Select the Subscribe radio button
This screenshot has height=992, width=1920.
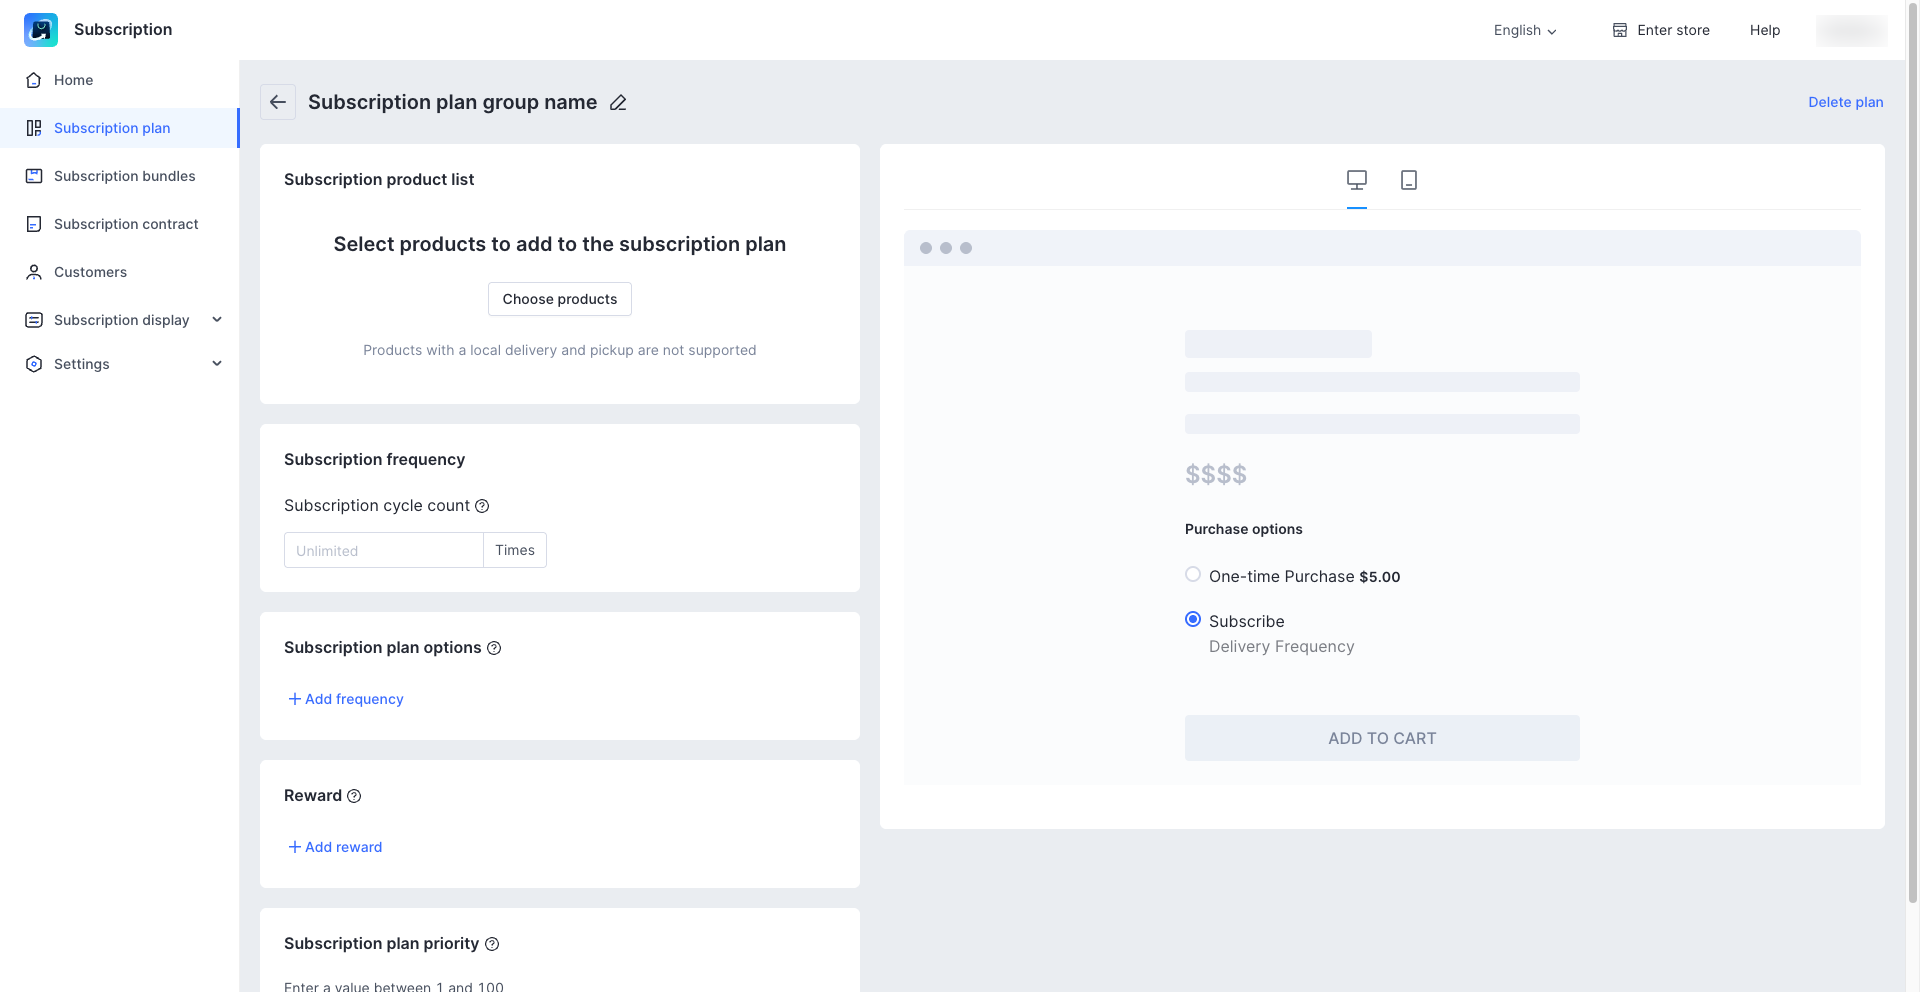(x=1193, y=620)
